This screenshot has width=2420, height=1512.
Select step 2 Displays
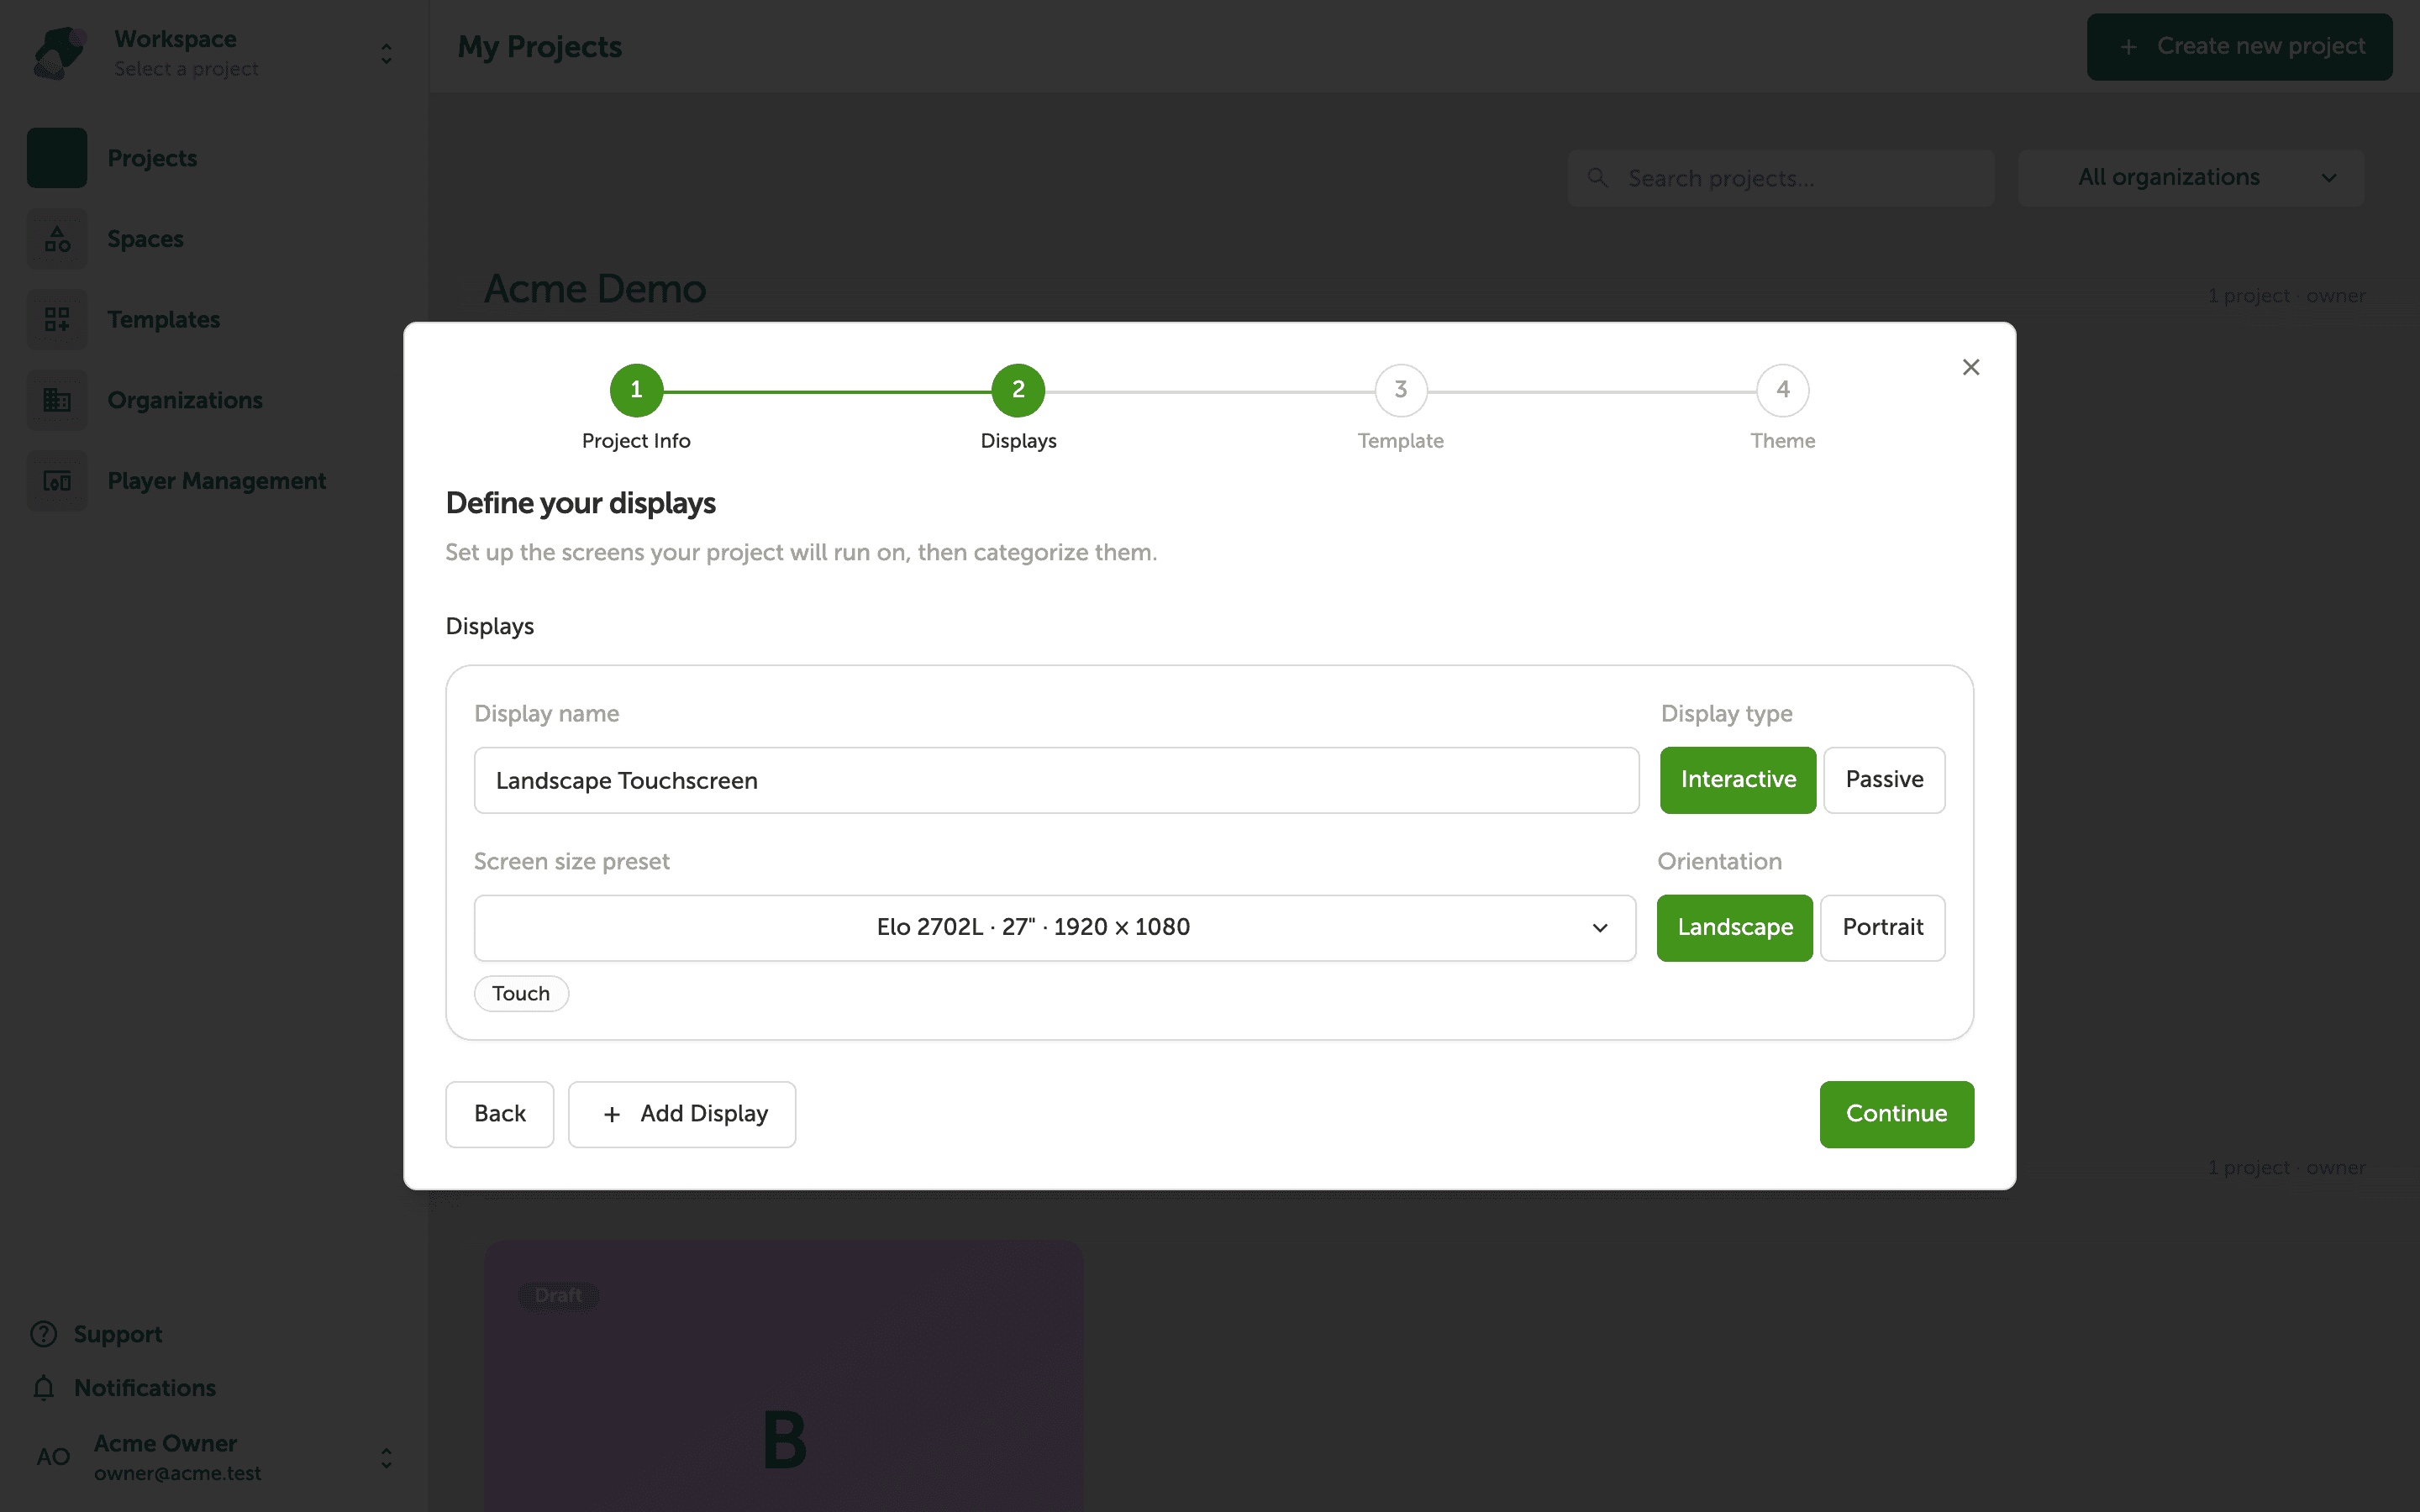pos(1018,390)
